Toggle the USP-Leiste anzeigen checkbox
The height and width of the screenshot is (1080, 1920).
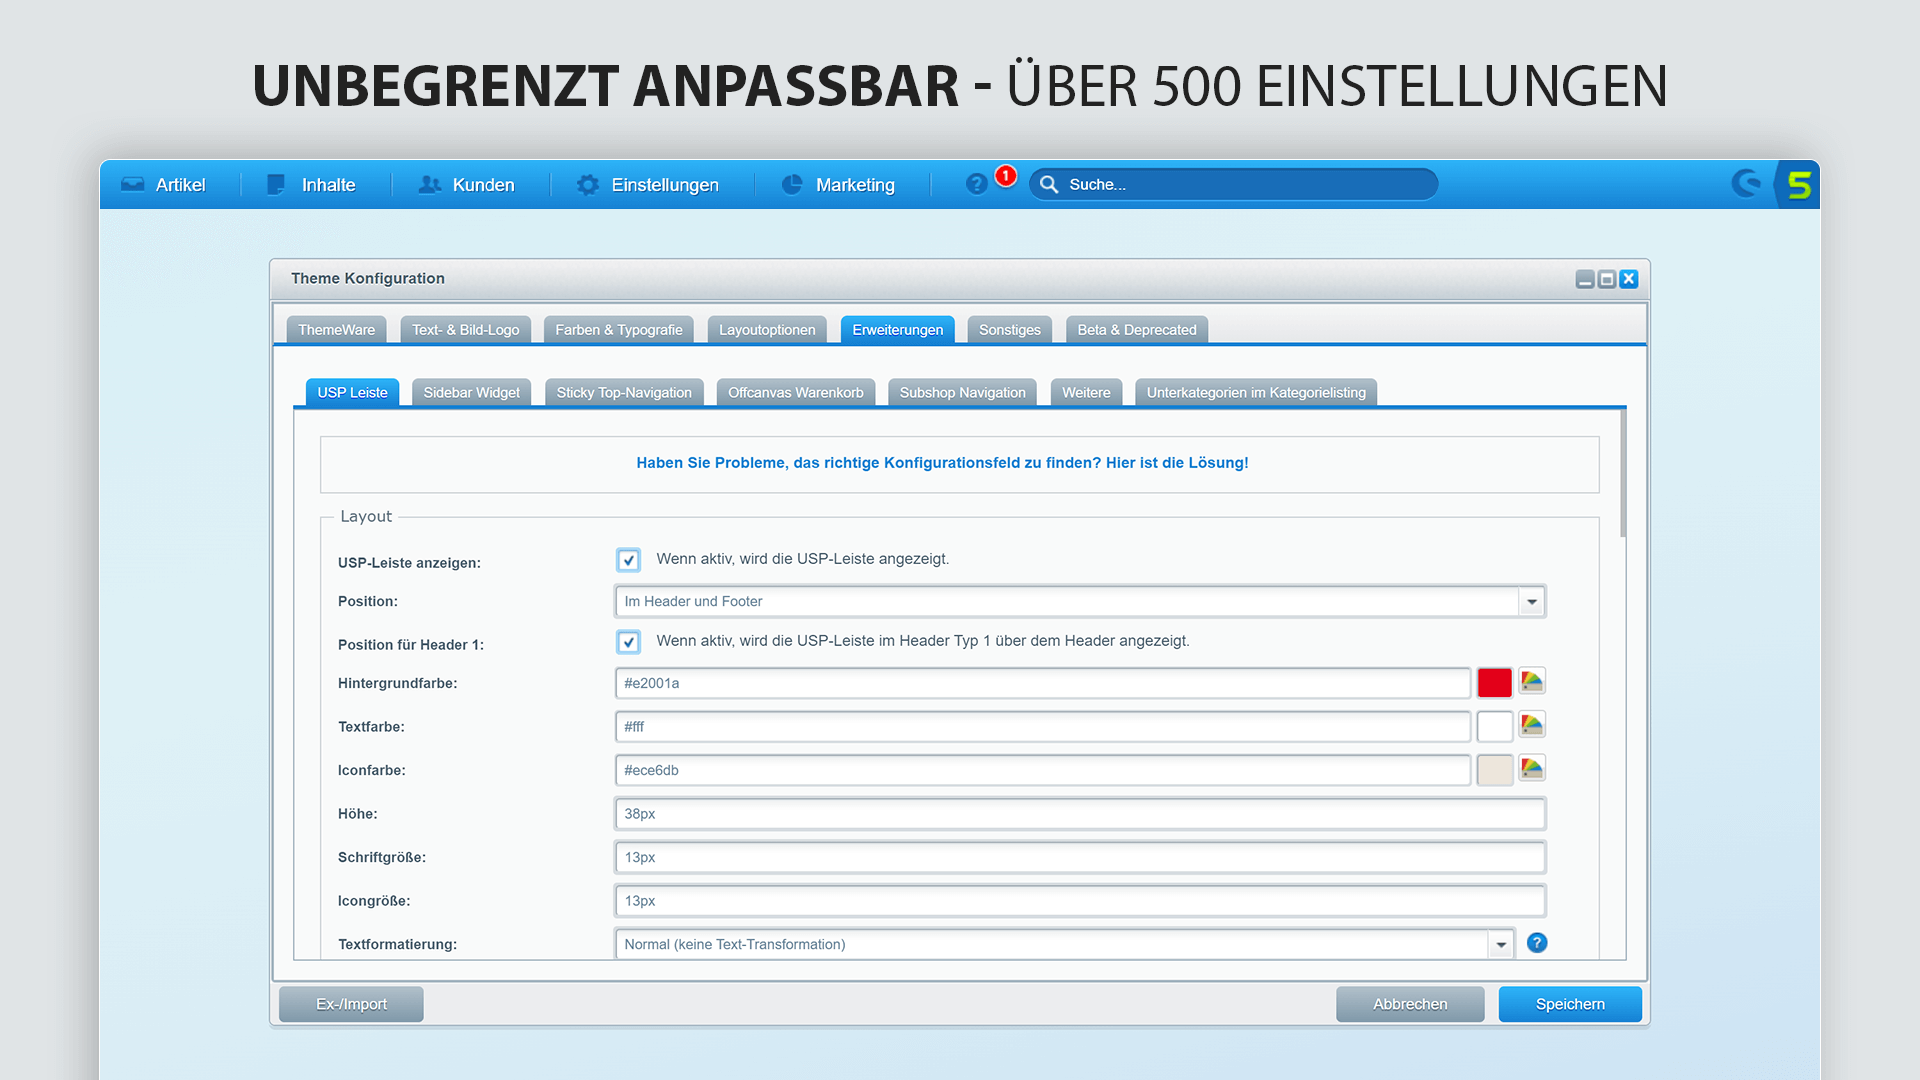click(629, 560)
